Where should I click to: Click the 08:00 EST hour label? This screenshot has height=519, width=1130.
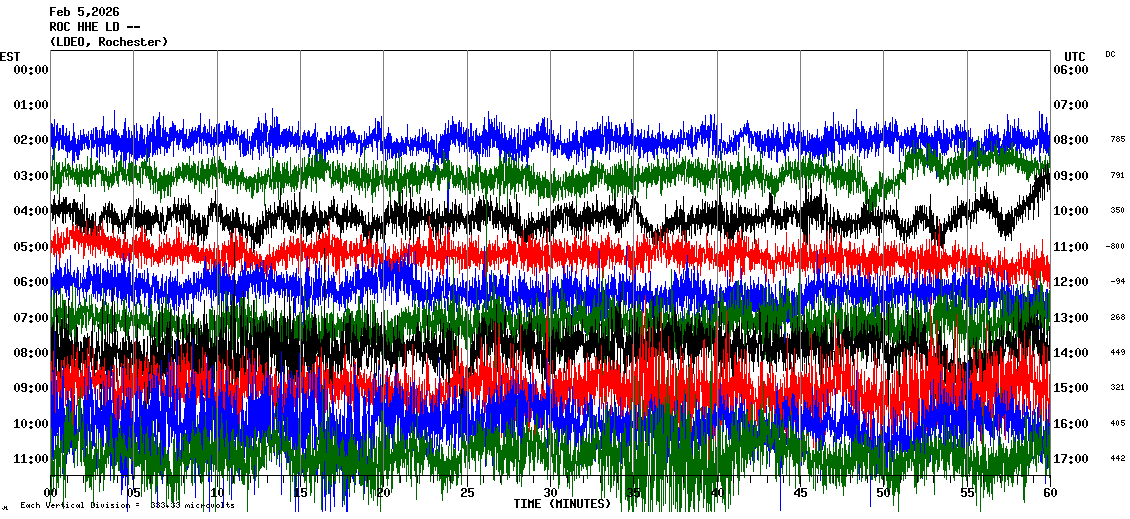click(31, 353)
